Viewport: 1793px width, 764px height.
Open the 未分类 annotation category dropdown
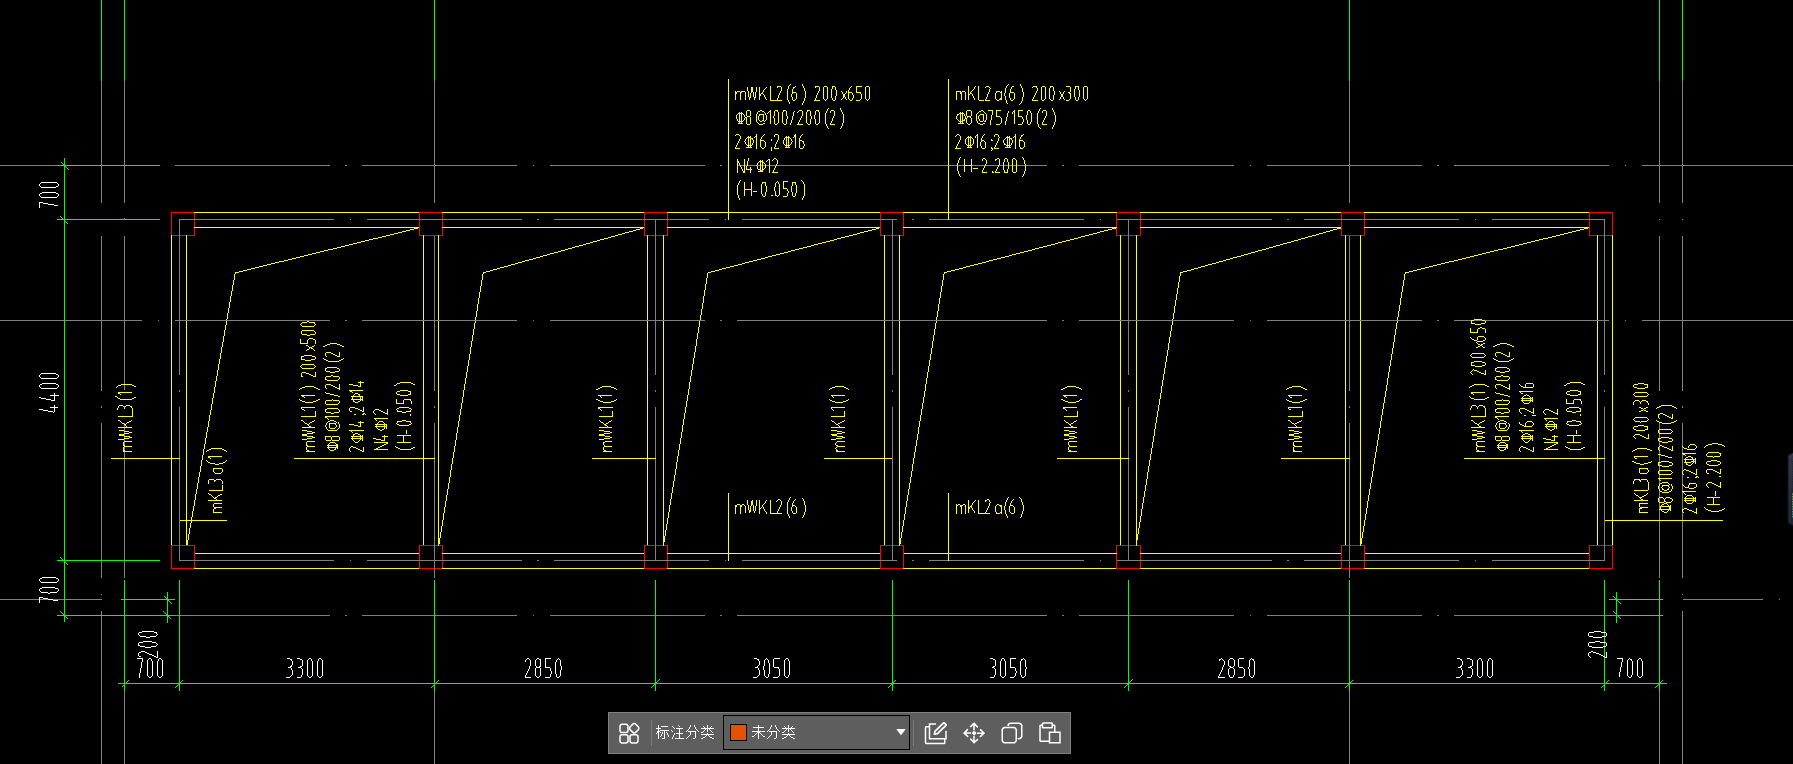pyautogui.click(x=816, y=733)
